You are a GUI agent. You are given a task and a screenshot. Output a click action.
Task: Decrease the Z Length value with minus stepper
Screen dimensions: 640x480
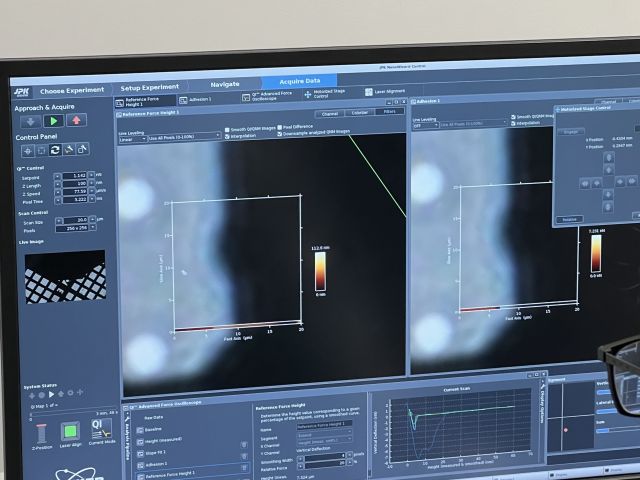pyautogui.click(x=58, y=184)
